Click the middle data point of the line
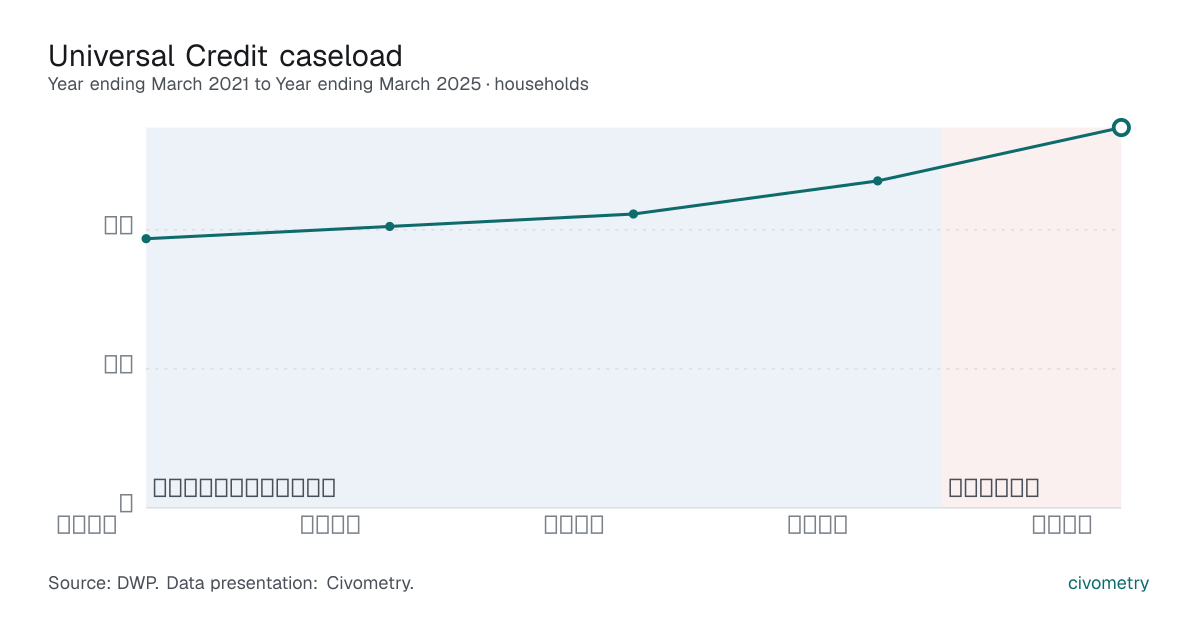1200x630 pixels. [633, 214]
